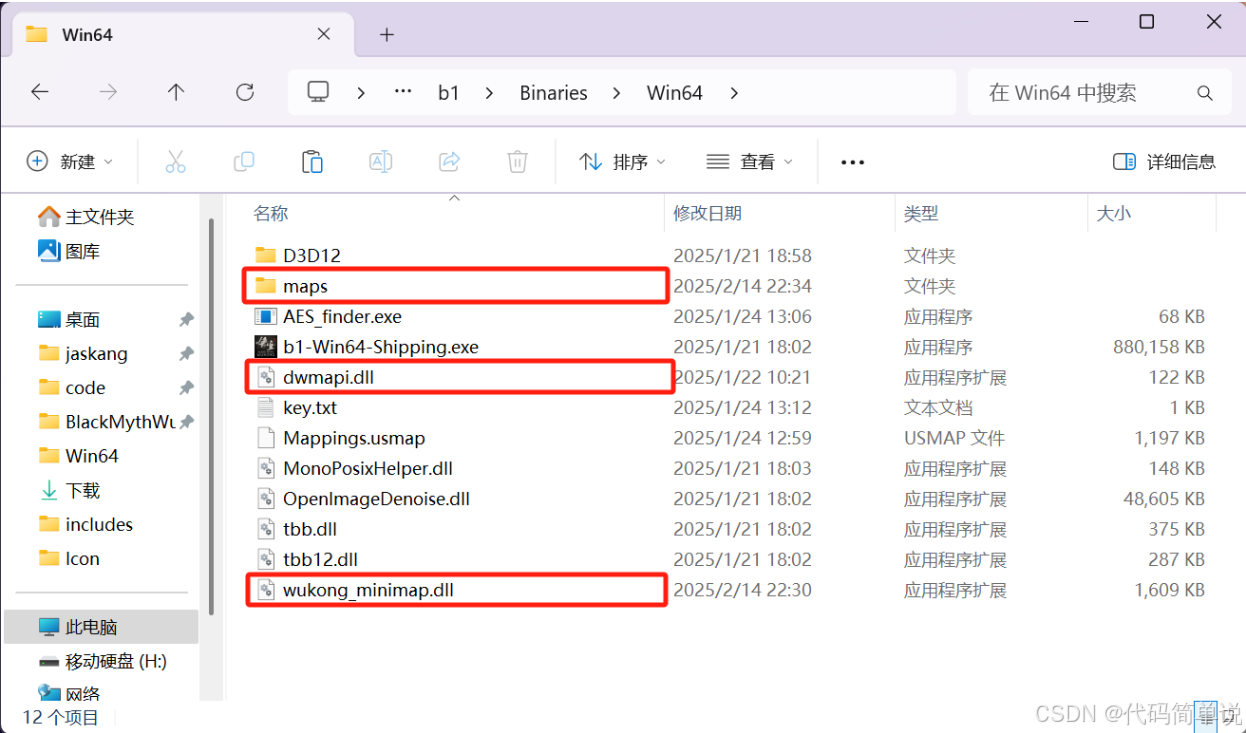Click the Binaries breadcrumb segment
Image resolution: width=1246 pixels, height=733 pixels.
click(553, 92)
